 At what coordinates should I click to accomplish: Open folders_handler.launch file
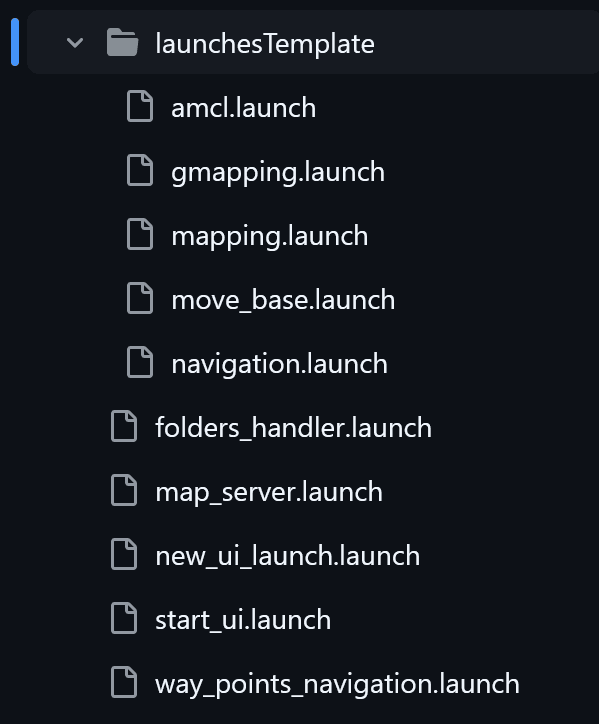tap(293, 428)
